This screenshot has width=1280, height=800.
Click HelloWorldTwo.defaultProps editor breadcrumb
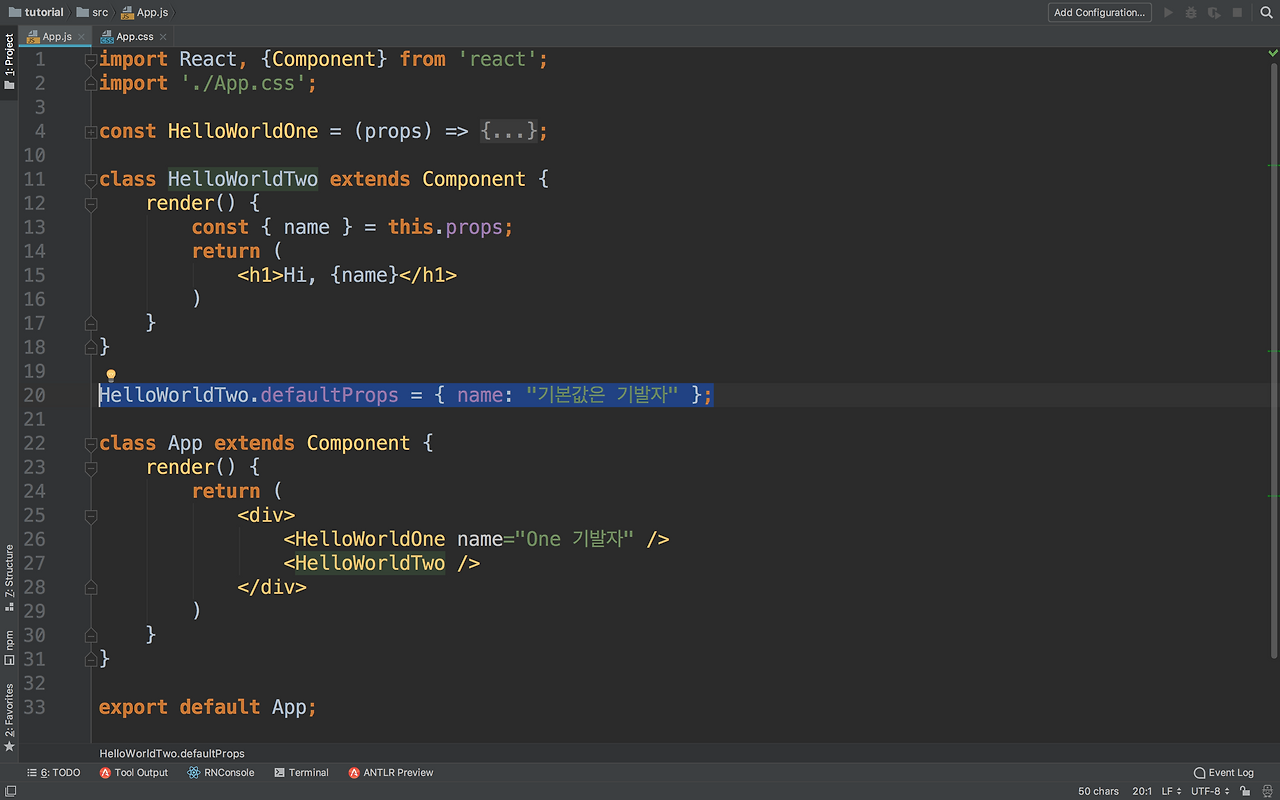(172, 753)
